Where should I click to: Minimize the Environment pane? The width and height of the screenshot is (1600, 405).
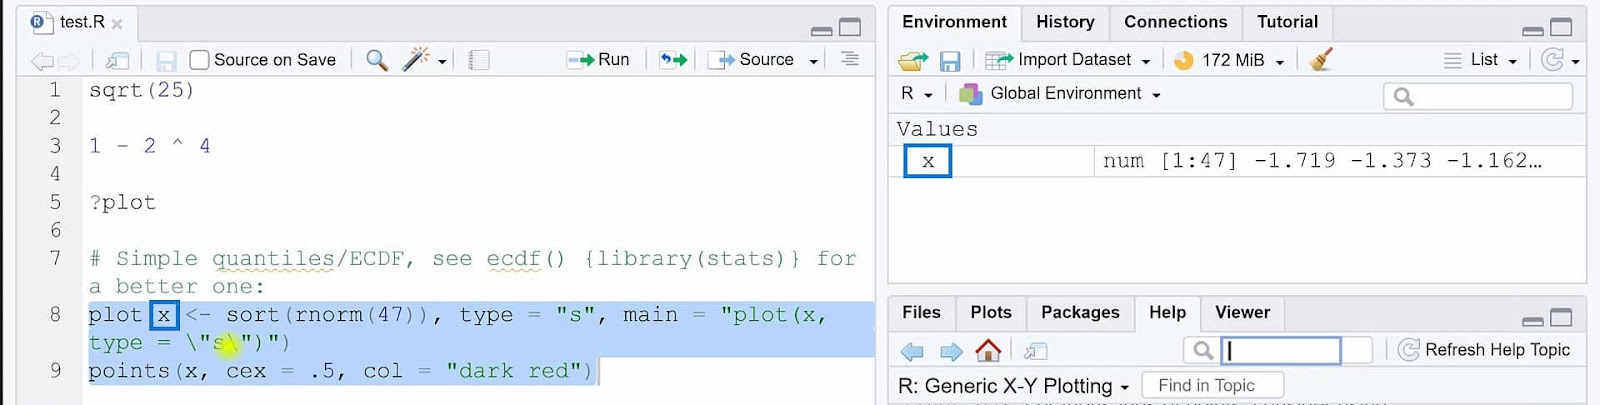click(1533, 31)
